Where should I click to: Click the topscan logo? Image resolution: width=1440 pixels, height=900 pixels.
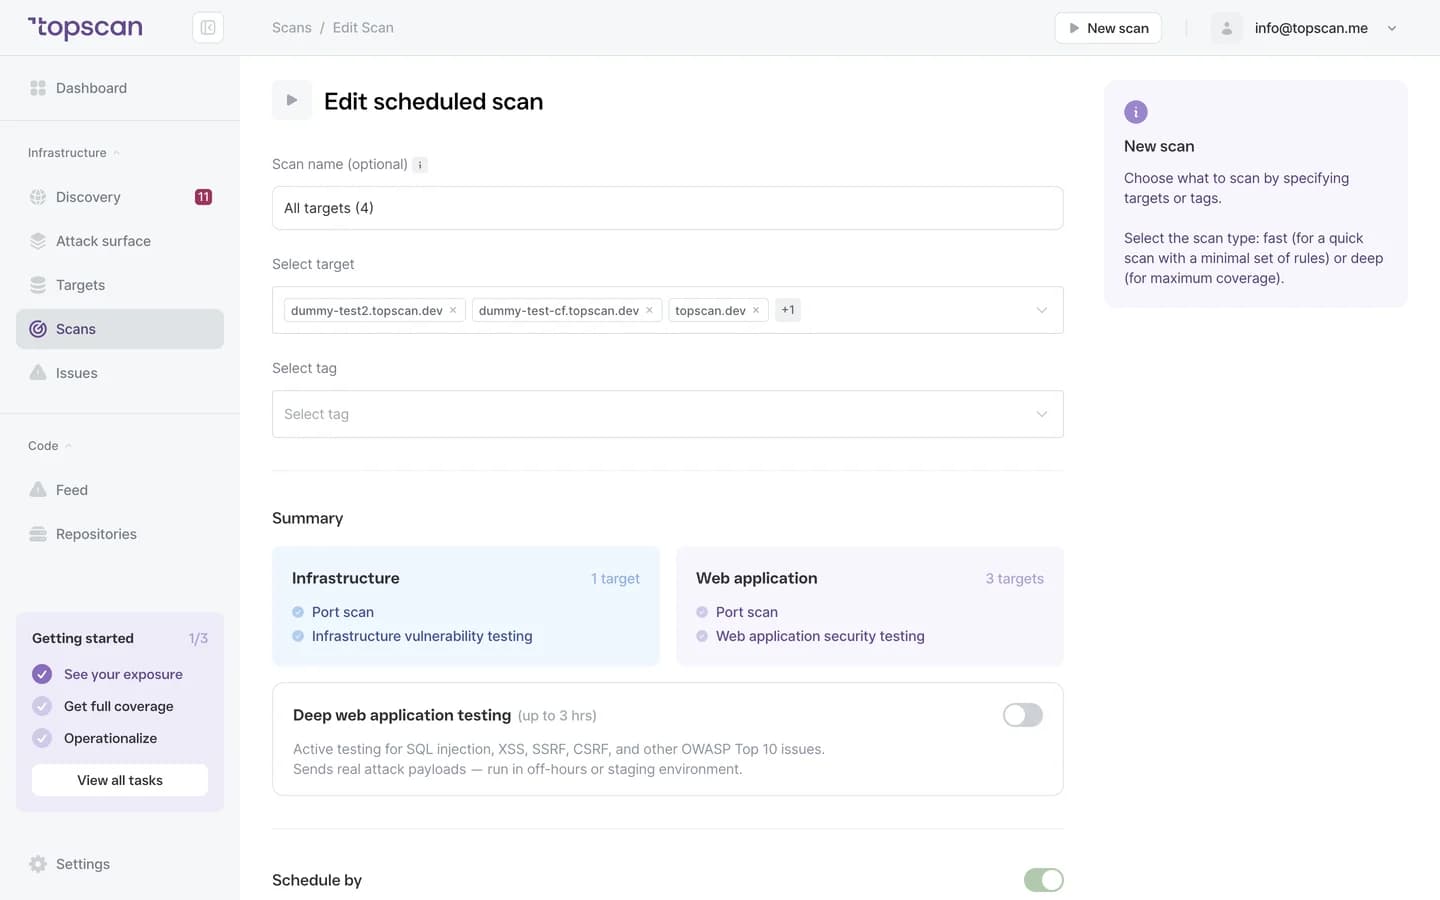tap(85, 28)
